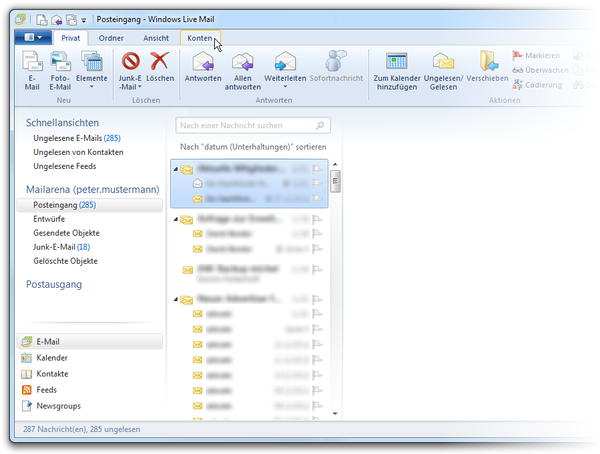This screenshot has height=454, width=600.
Task: Click Zum Kalender hinzufügen
Action: [397, 70]
